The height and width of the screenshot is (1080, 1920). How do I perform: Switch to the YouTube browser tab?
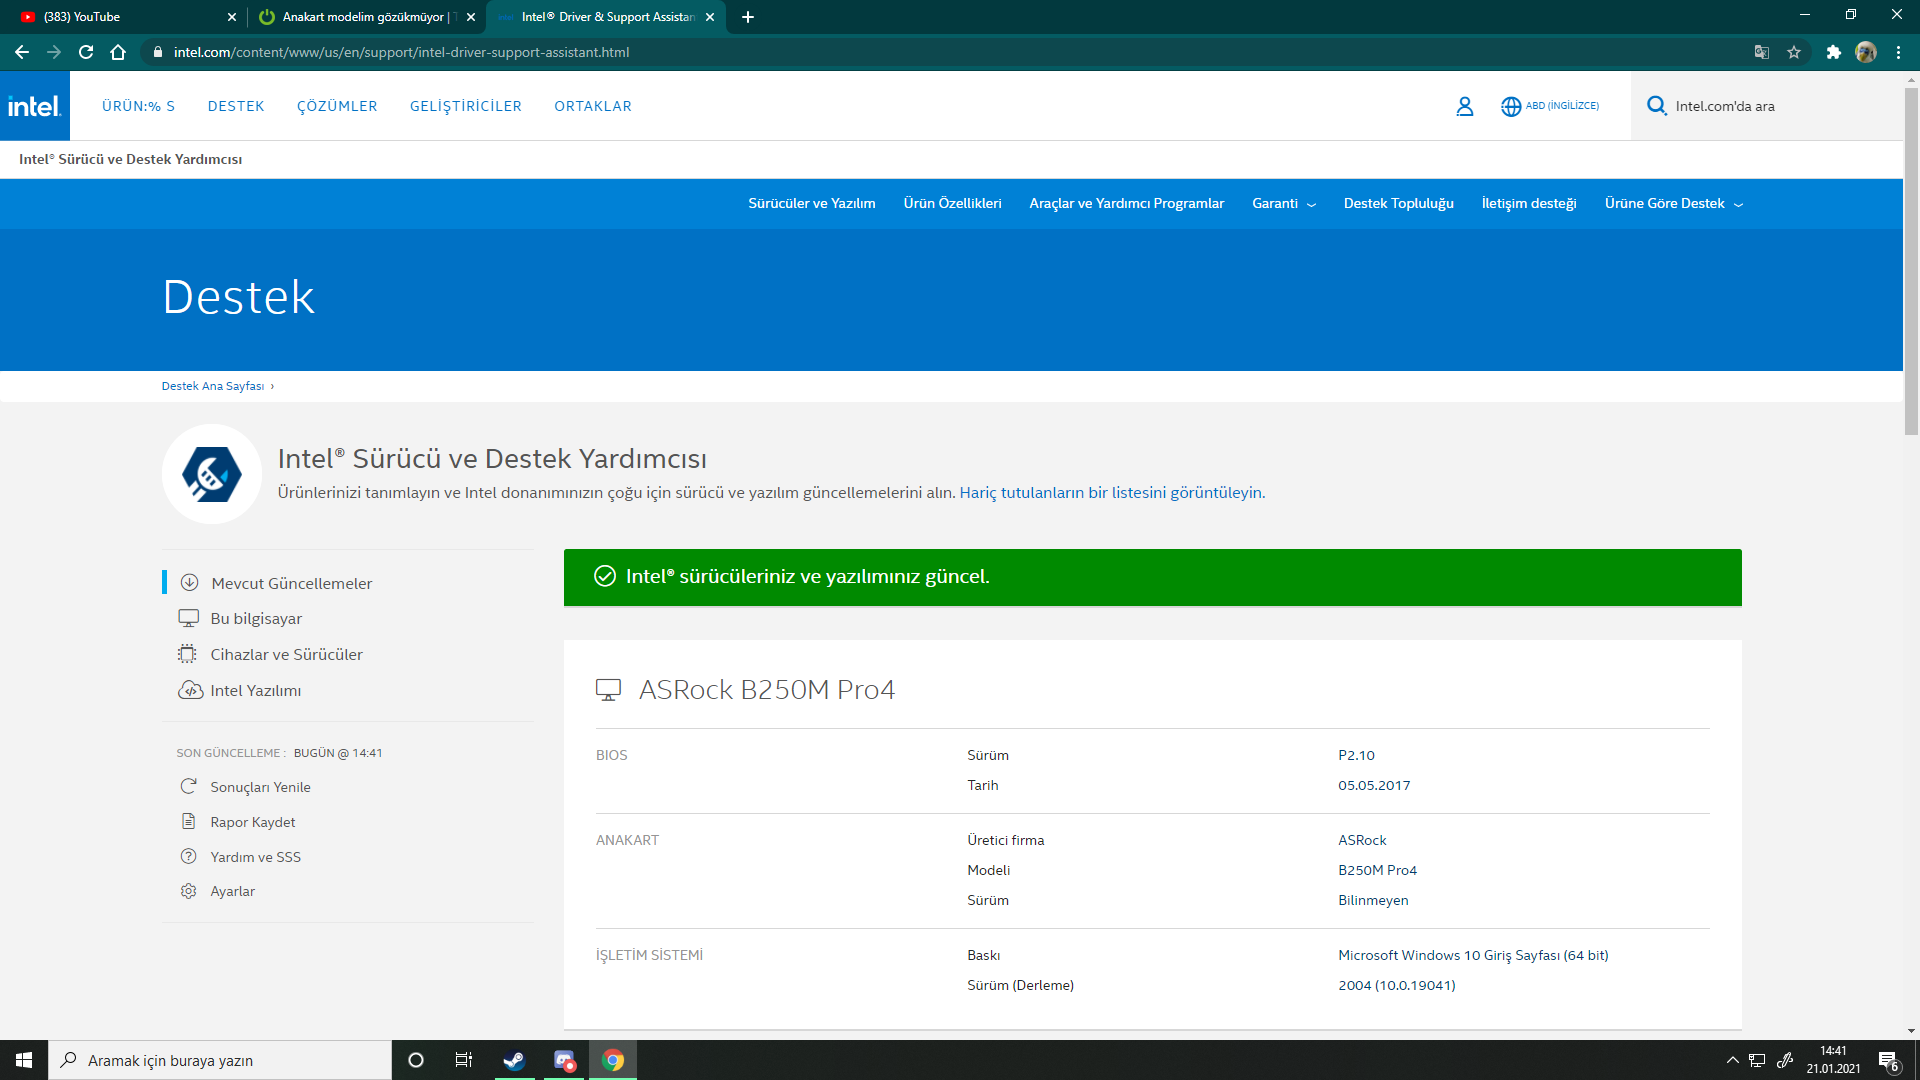pyautogui.click(x=120, y=17)
